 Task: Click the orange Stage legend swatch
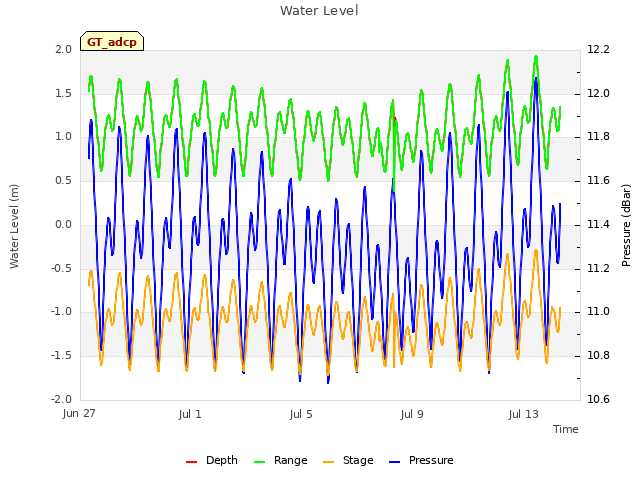(x=328, y=462)
